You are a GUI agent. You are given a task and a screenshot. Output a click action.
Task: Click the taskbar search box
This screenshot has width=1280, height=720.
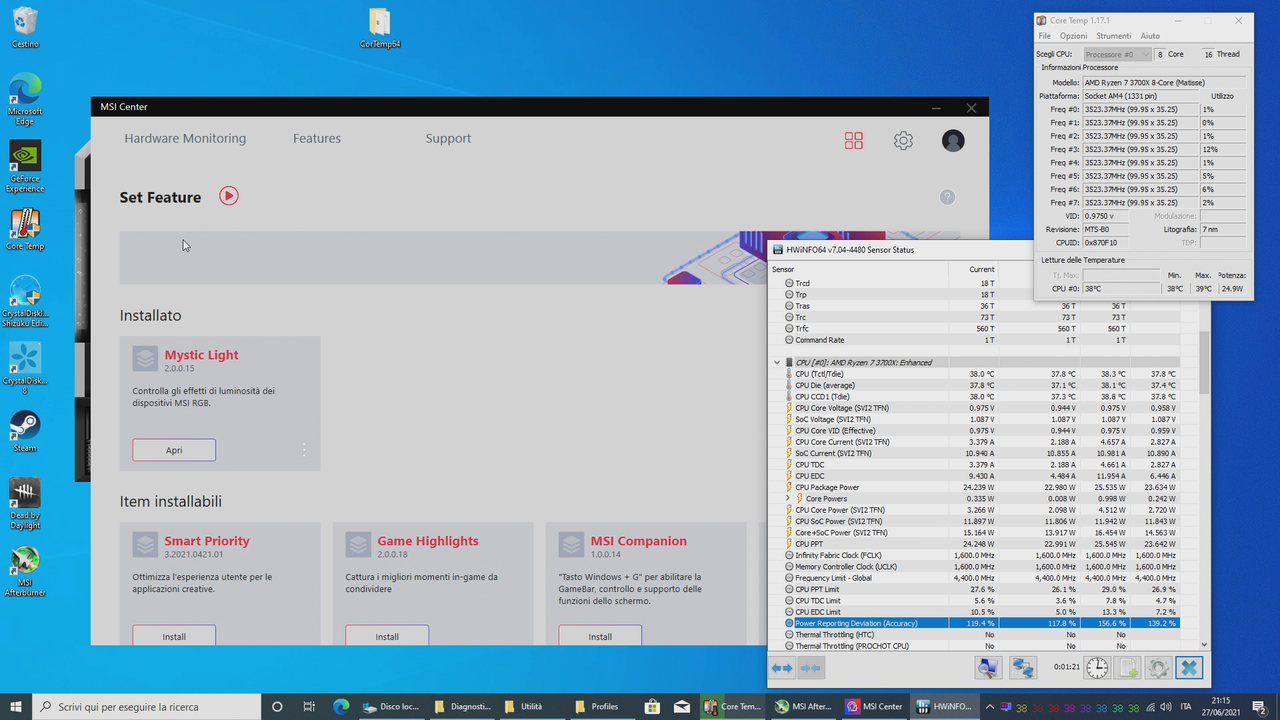point(148,706)
